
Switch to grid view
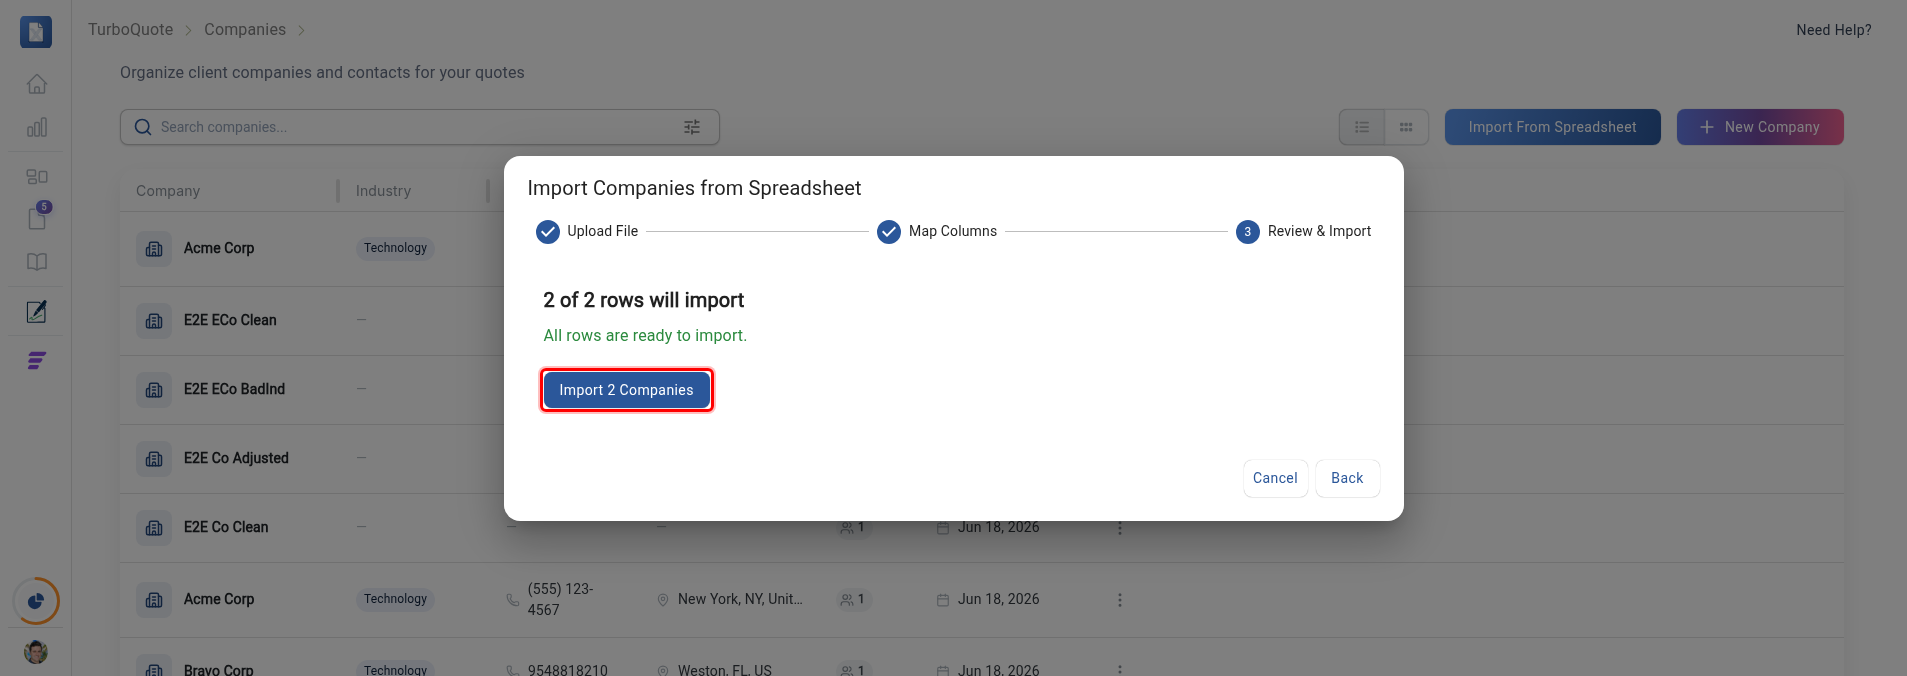[x=1406, y=127]
